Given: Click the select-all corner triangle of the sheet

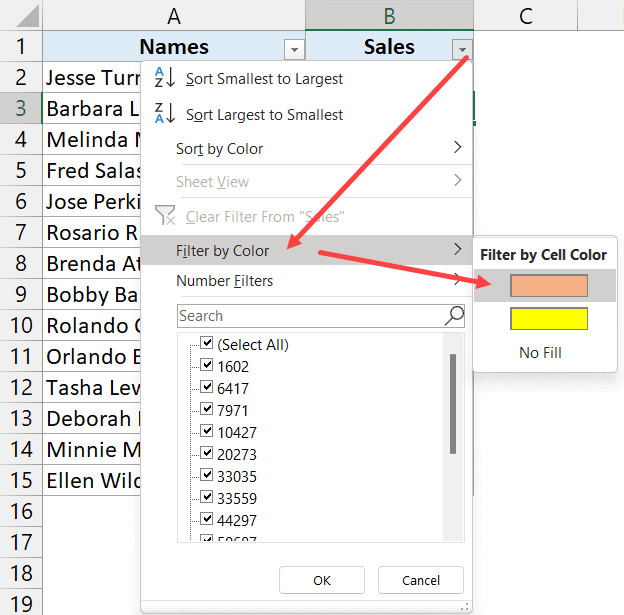Looking at the screenshot, I should 21,15.
